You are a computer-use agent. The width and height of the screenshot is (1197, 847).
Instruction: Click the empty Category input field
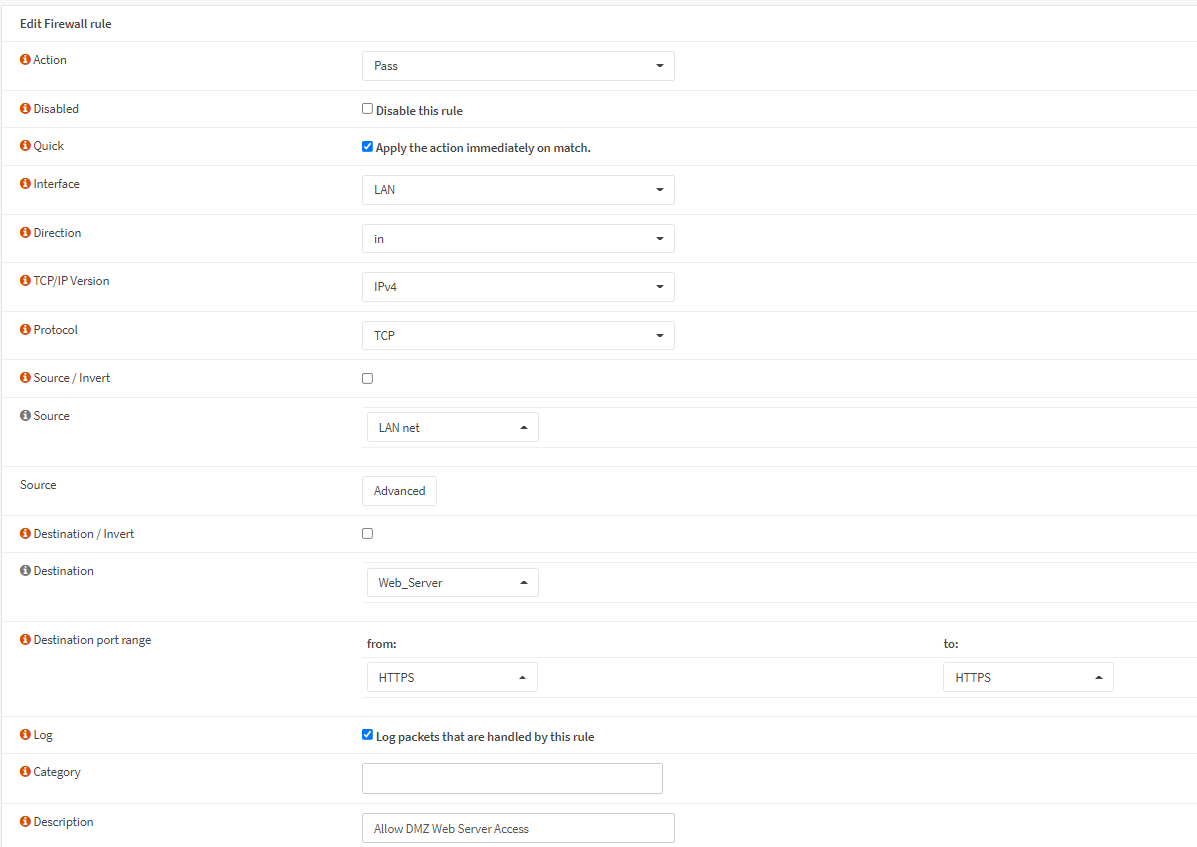coord(512,778)
